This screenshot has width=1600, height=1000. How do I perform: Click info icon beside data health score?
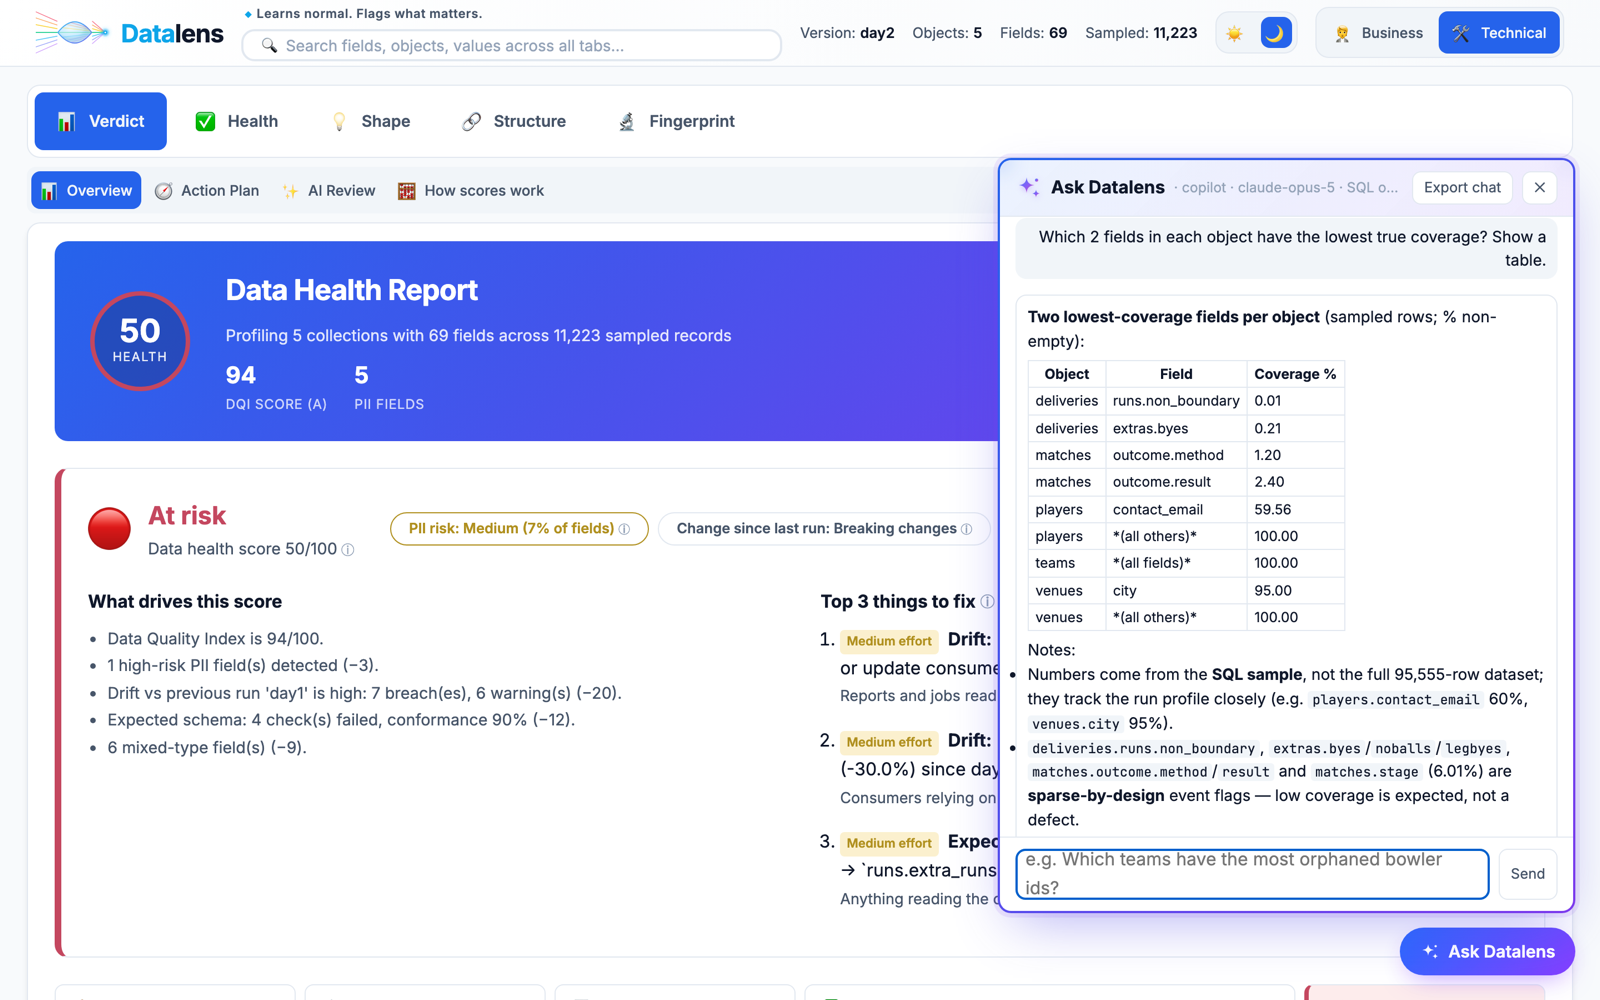click(348, 550)
